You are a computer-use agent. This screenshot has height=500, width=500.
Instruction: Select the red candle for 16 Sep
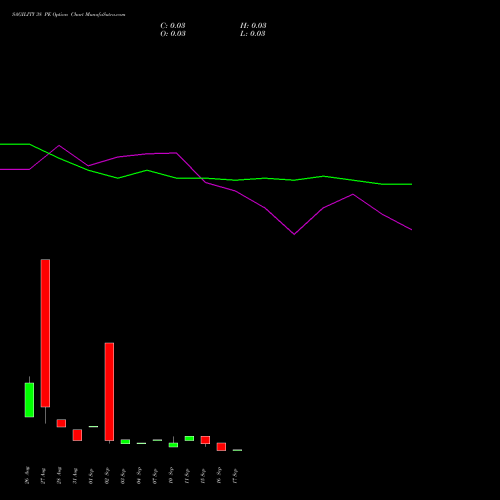tap(221, 447)
